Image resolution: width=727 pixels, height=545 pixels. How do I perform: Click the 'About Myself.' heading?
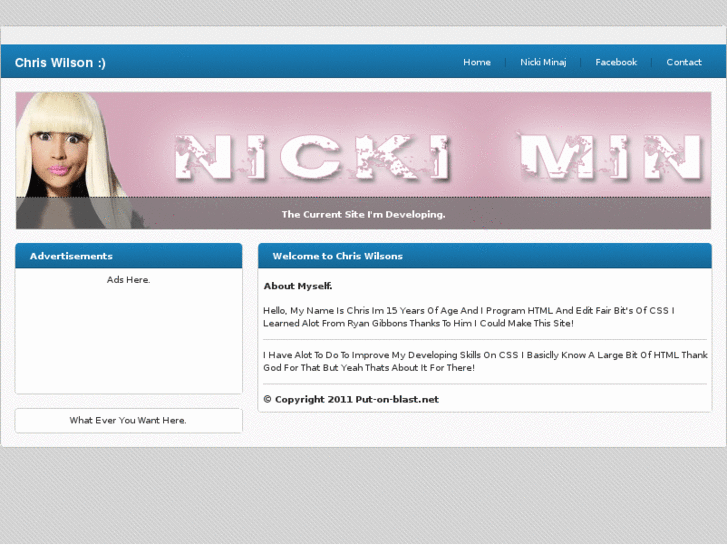298,286
